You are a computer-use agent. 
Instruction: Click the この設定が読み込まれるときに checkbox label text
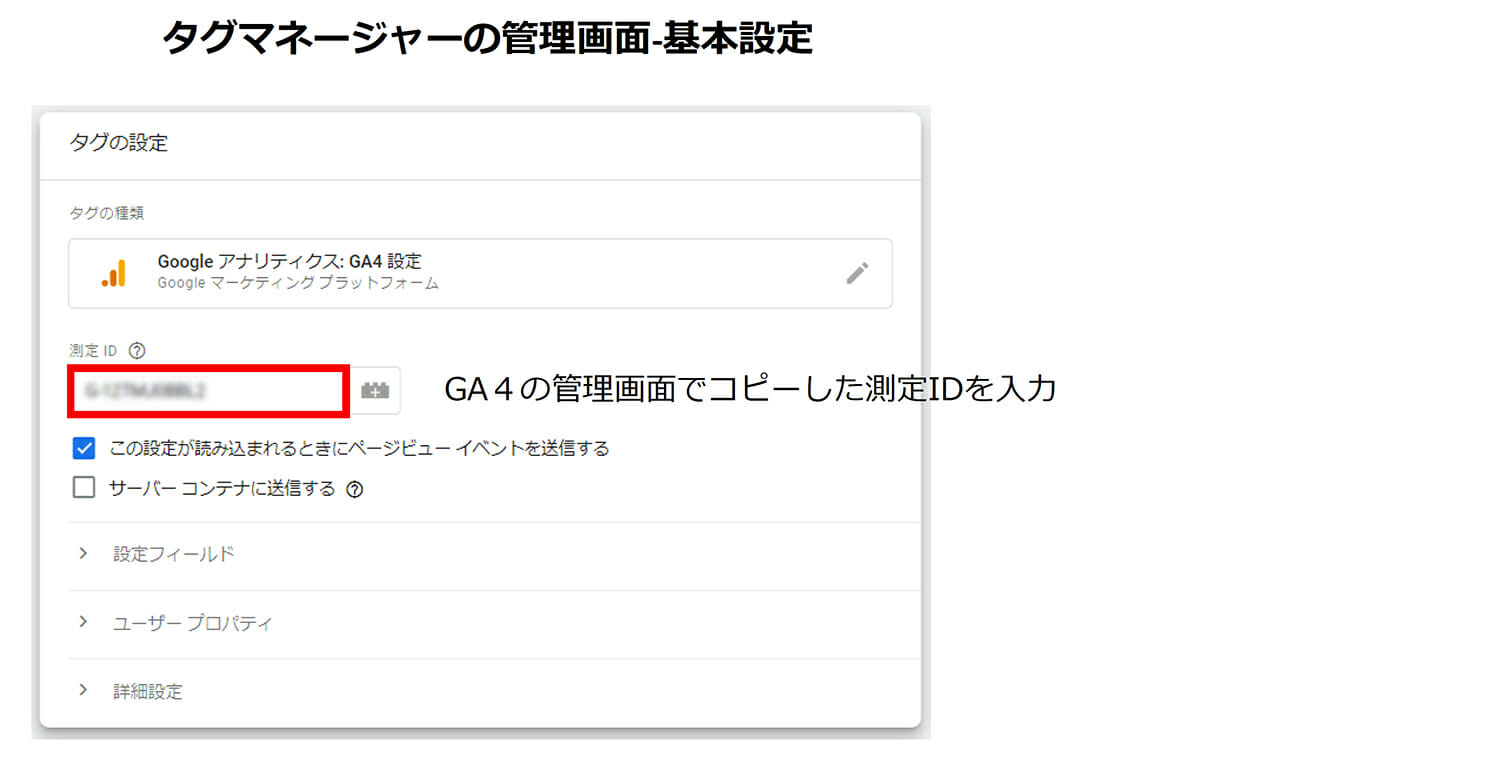(x=359, y=448)
